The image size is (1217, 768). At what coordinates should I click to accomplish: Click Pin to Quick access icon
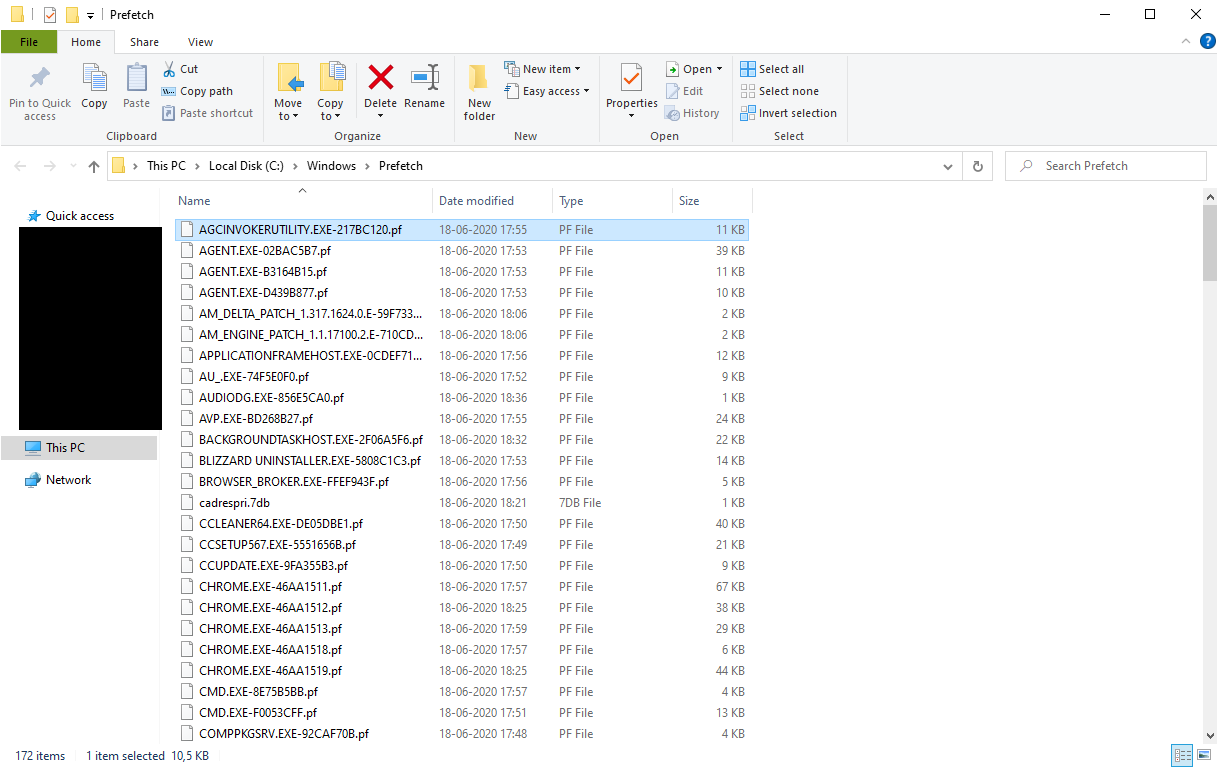pyautogui.click(x=40, y=79)
